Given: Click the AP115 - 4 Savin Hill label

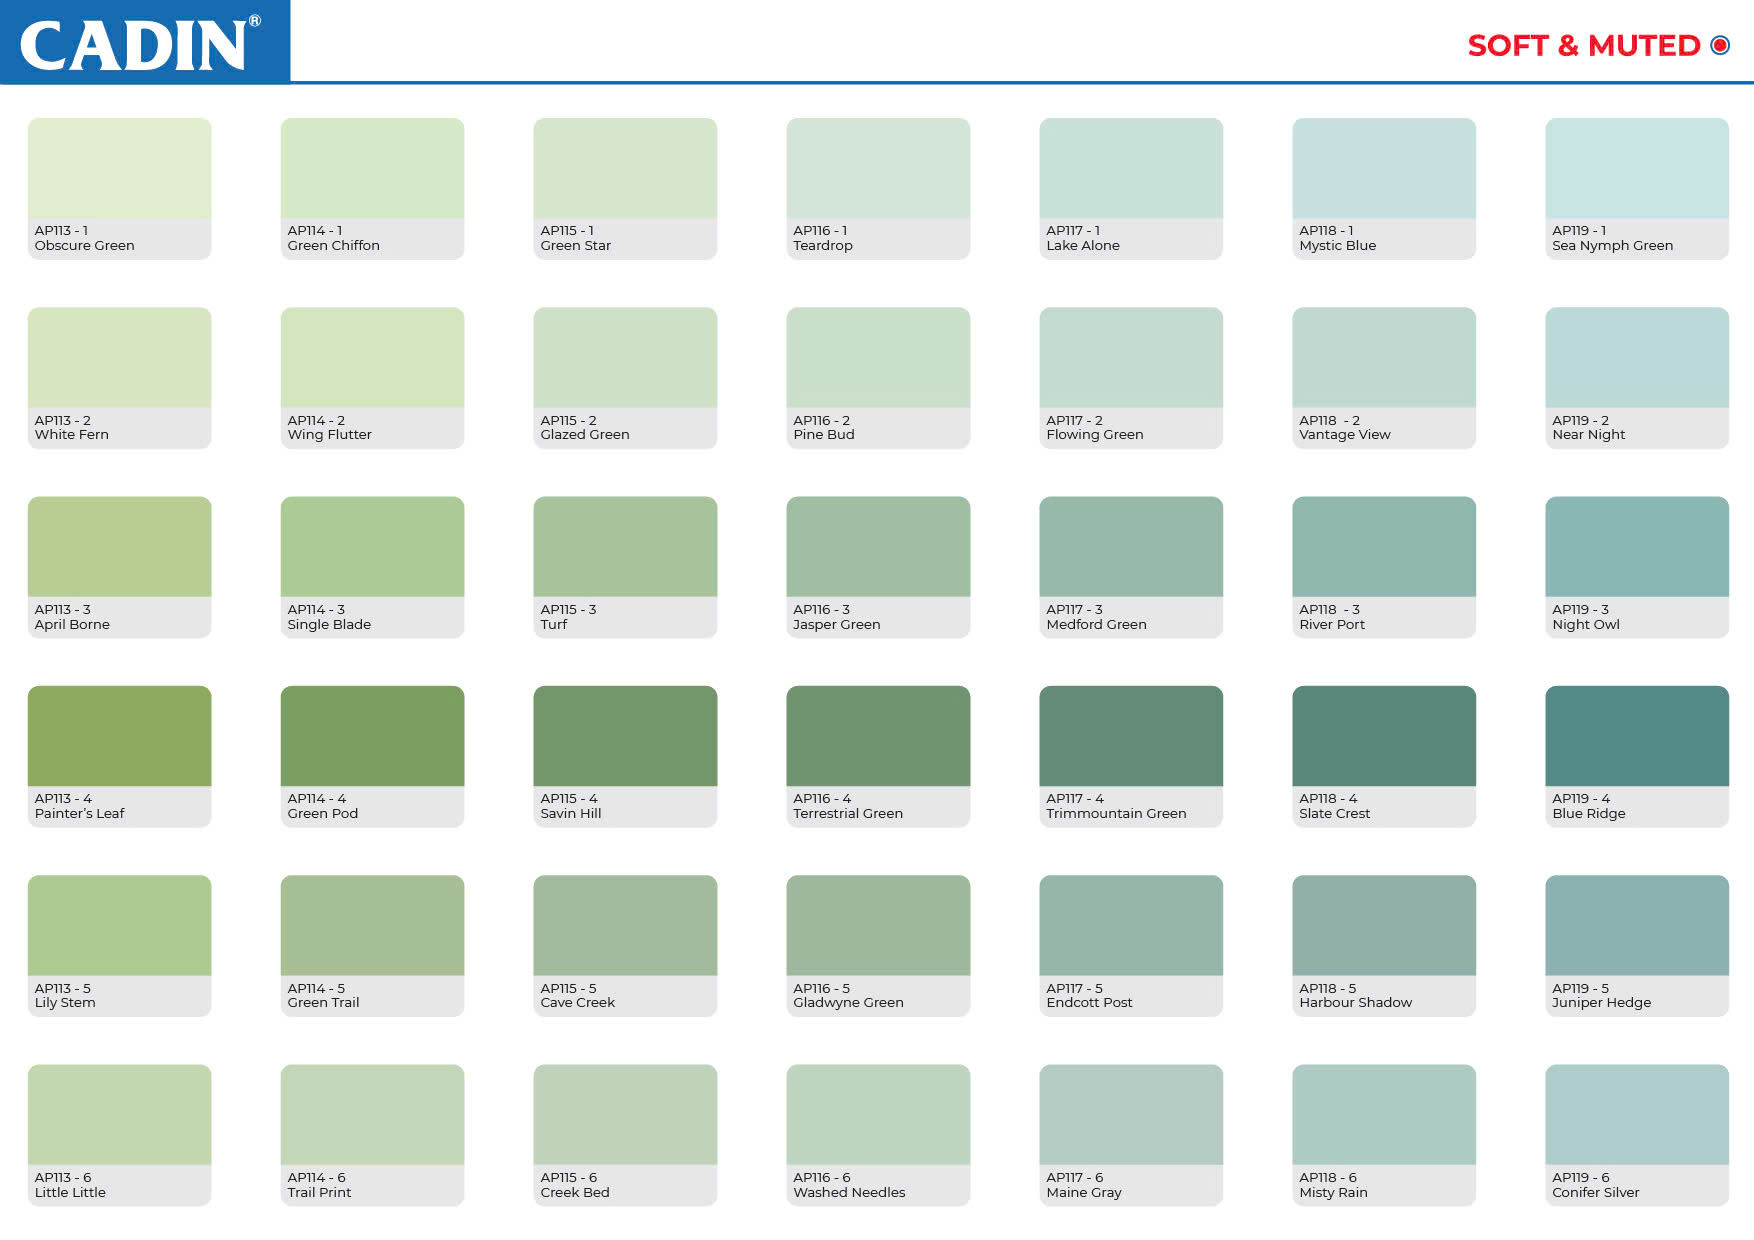Looking at the screenshot, I should tap(570, 806).
